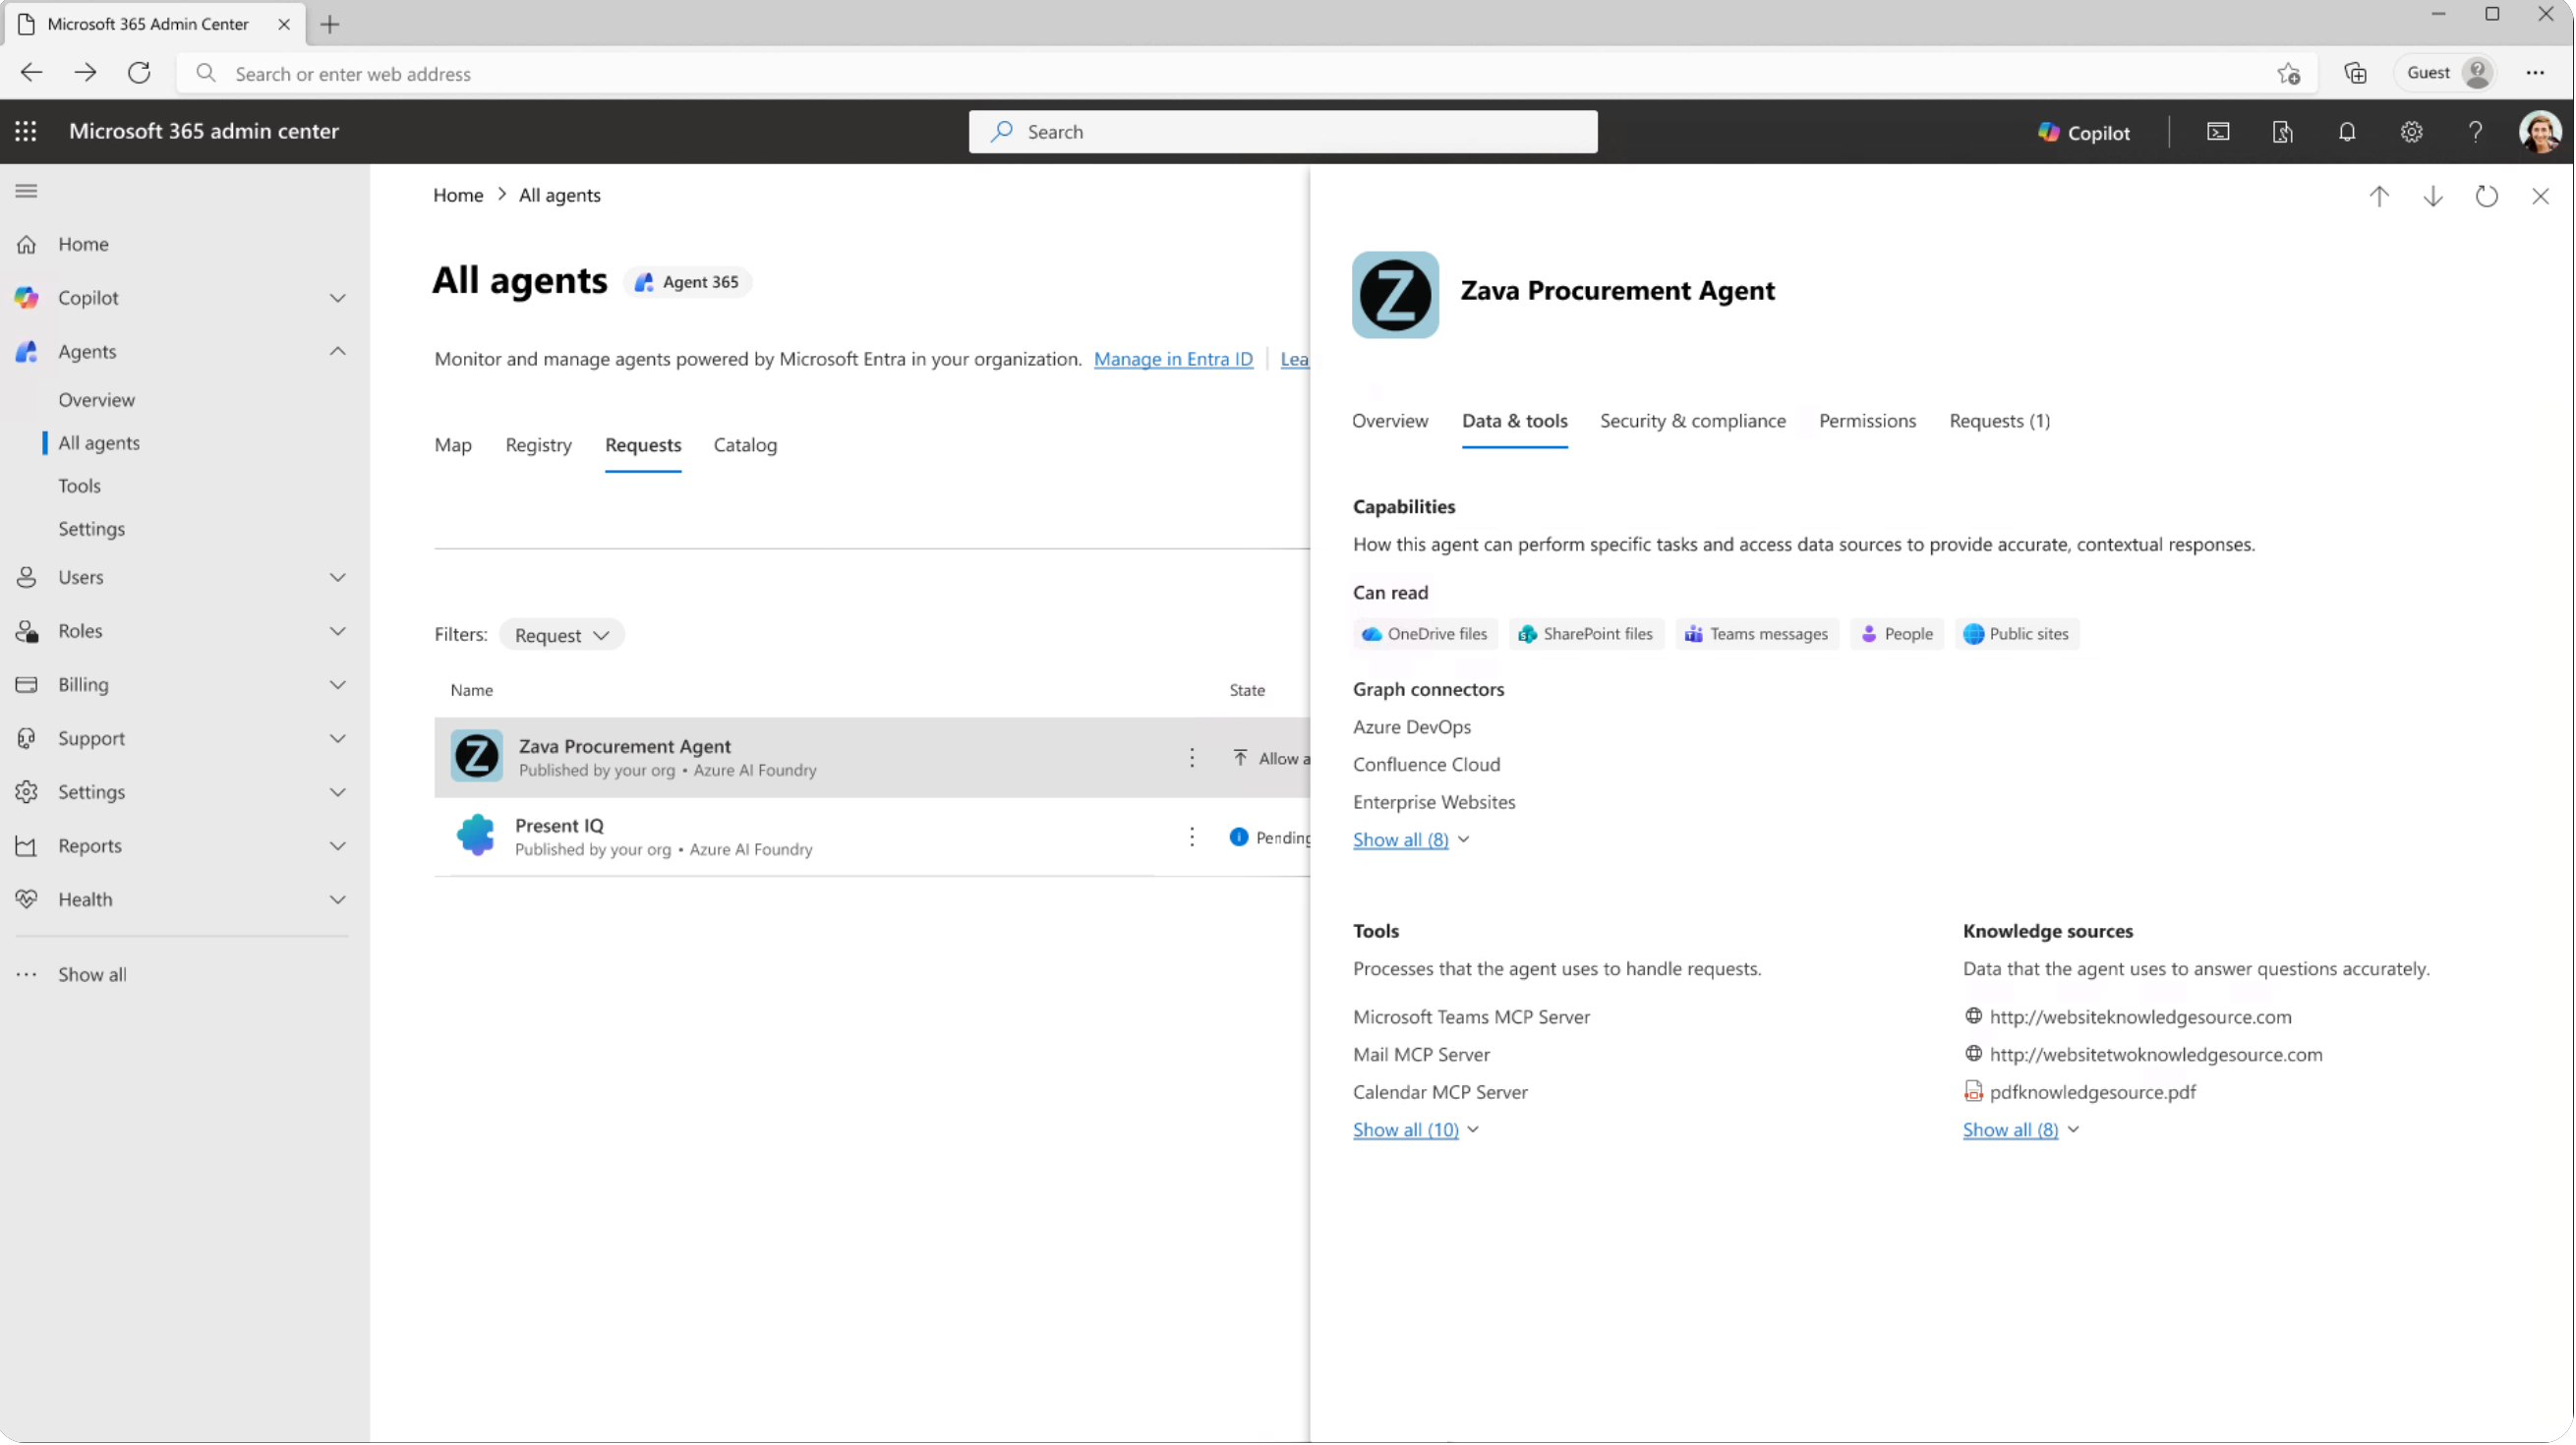Open Cloud Shell terminal icon in header

pos(2218,132)
